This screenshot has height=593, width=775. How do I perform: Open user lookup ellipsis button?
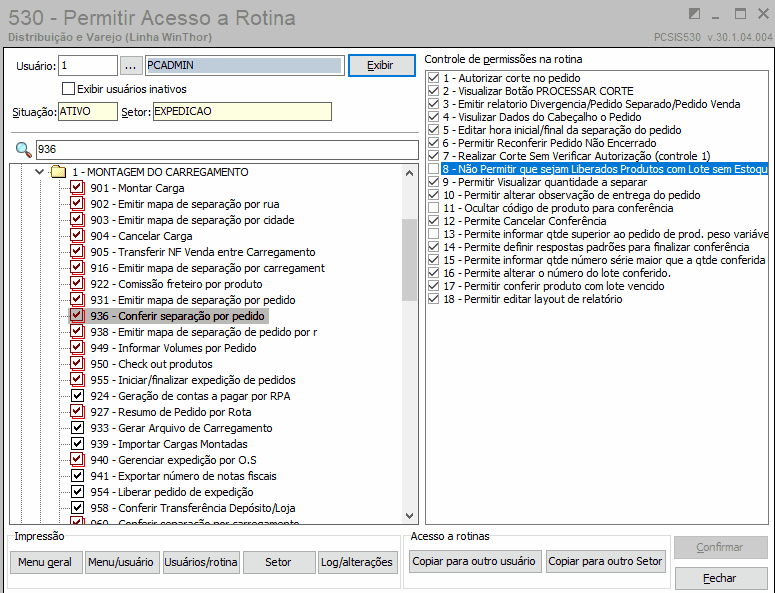(130, 66)
